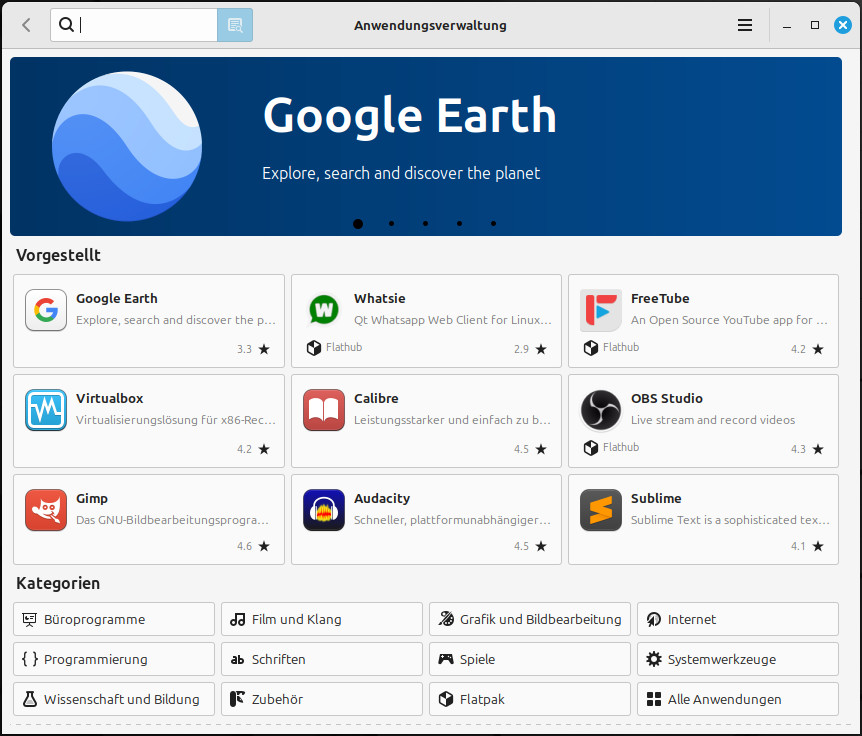
Task: Click Flathub icon on OBS Studio card
Action: (x=591, y=447)
